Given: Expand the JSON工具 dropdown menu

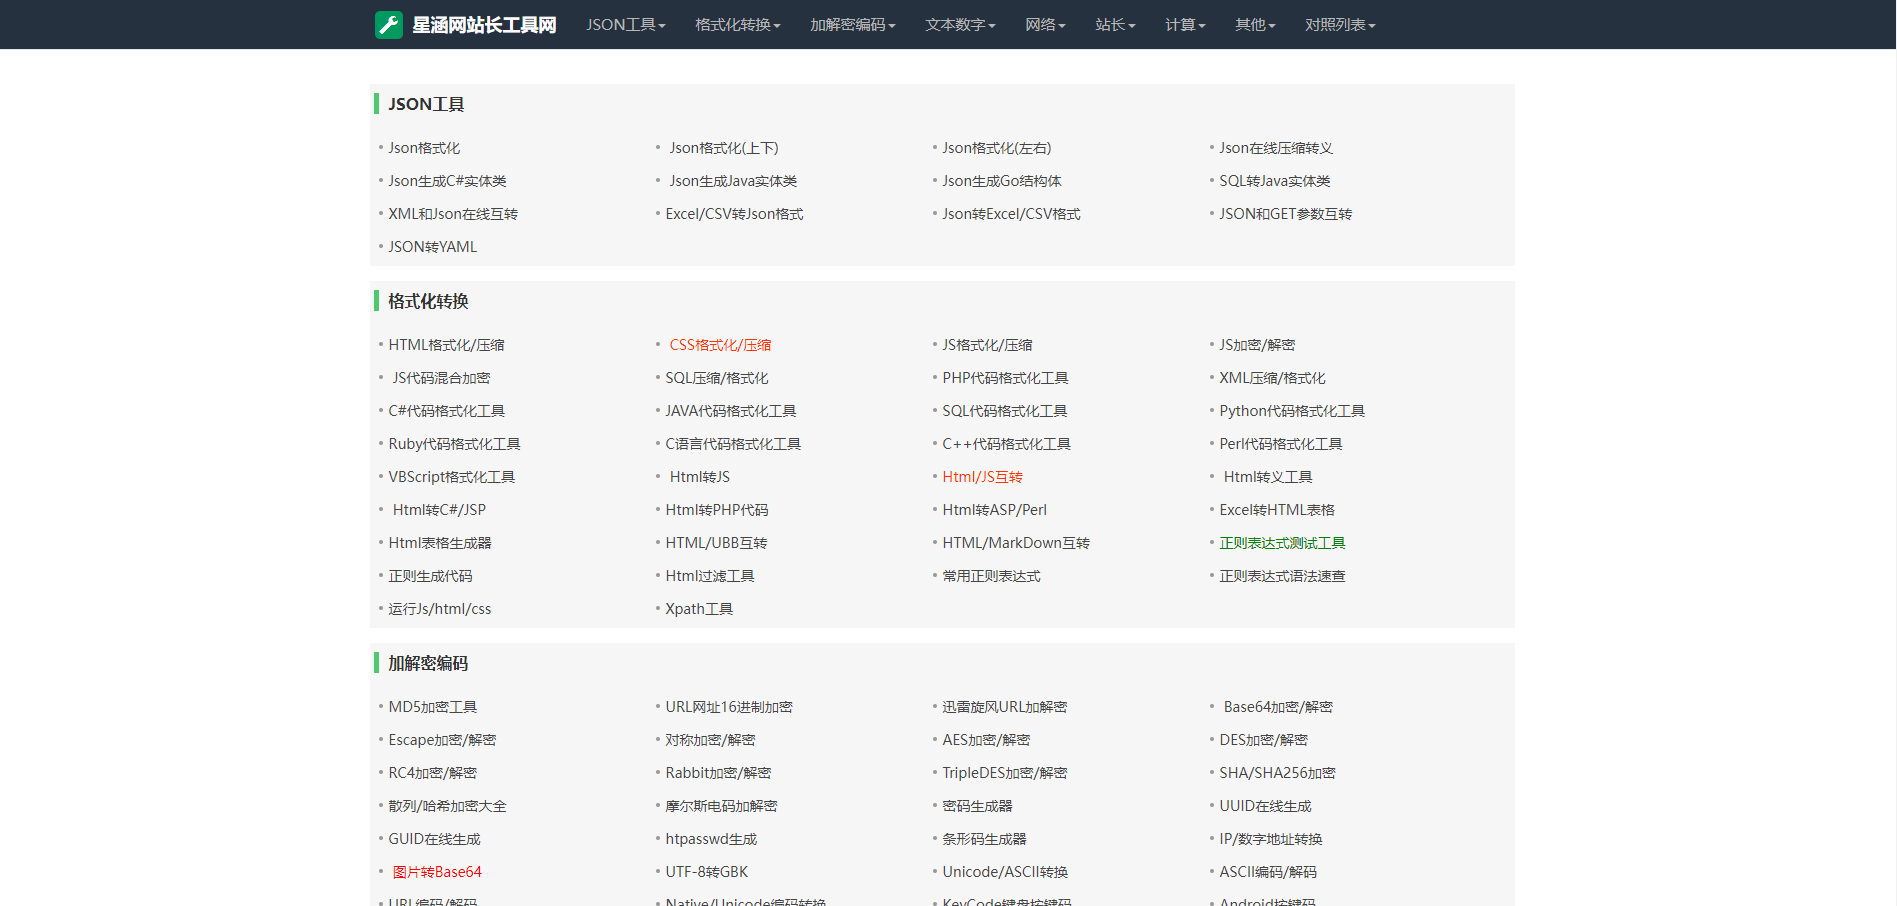Looking at the screenshot, I should pos(626,25).
